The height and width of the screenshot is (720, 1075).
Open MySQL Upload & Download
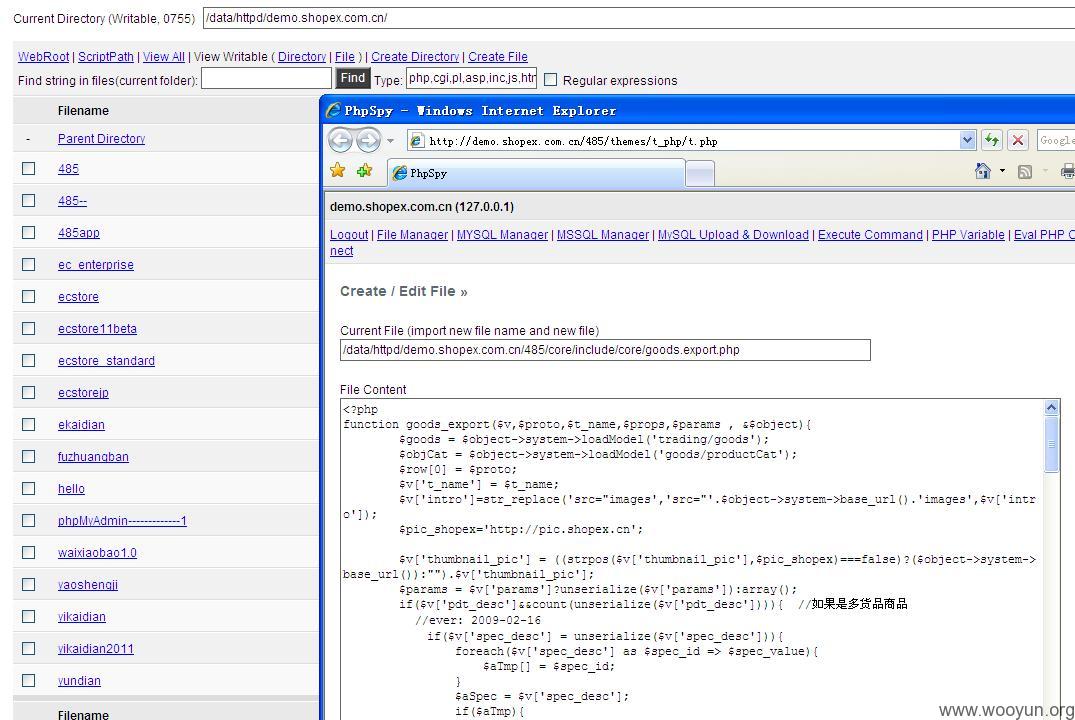pyautogui.click(x=733, y=235)
